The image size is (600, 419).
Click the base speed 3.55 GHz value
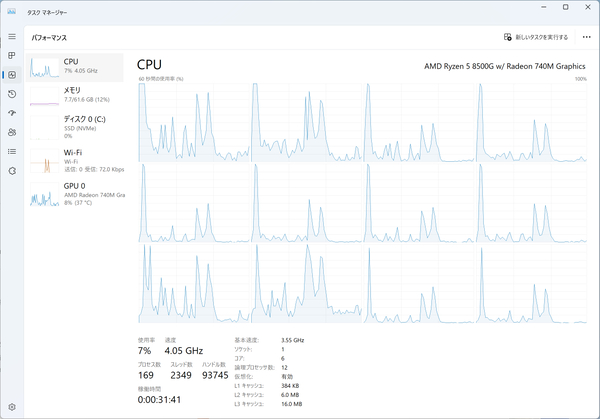point(292,340)
